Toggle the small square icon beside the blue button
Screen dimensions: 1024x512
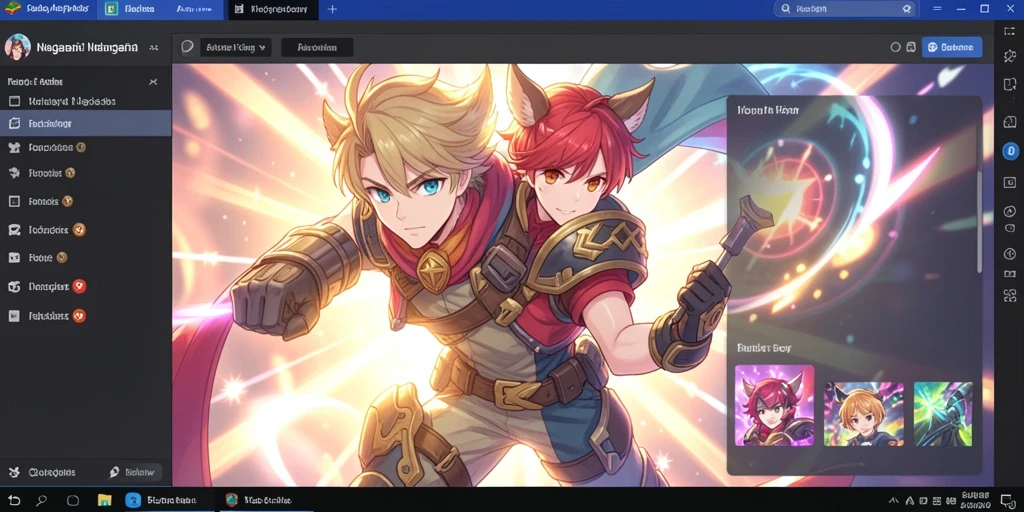click(910, 47)
